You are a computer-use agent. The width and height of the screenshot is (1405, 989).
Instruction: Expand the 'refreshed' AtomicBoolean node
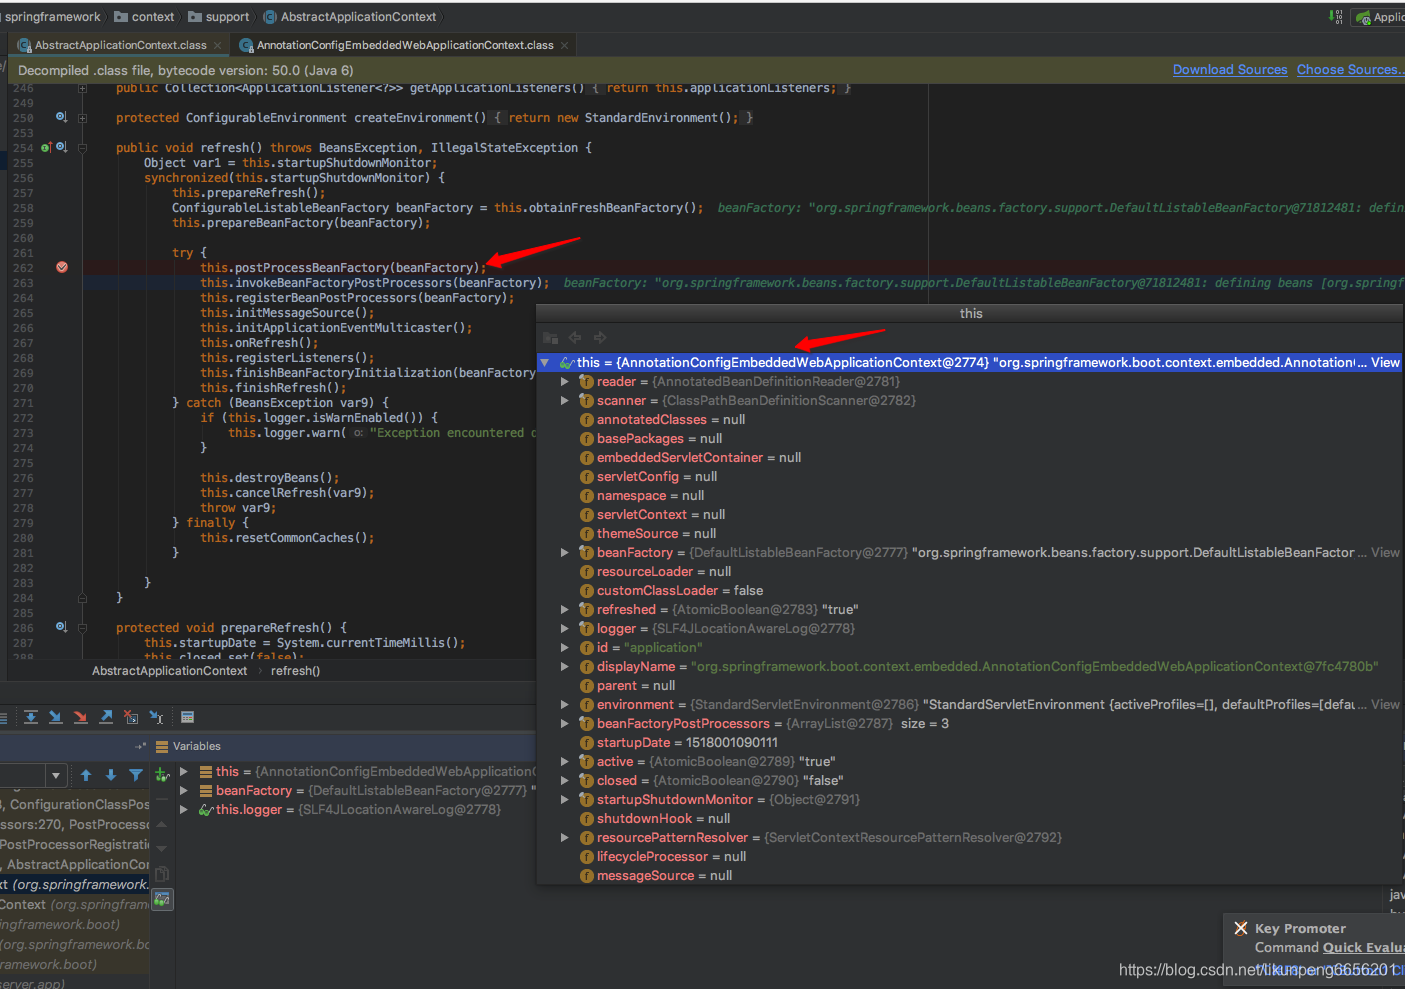click(x=565, y=610)
